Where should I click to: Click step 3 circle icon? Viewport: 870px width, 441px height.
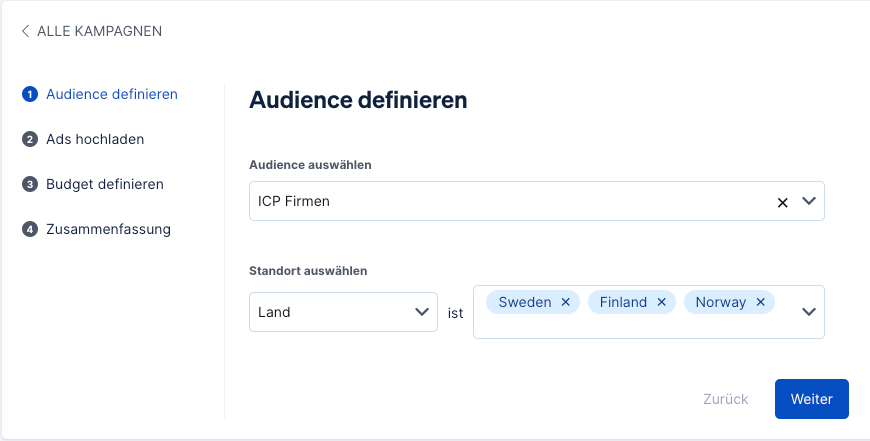tap(30, 185)
